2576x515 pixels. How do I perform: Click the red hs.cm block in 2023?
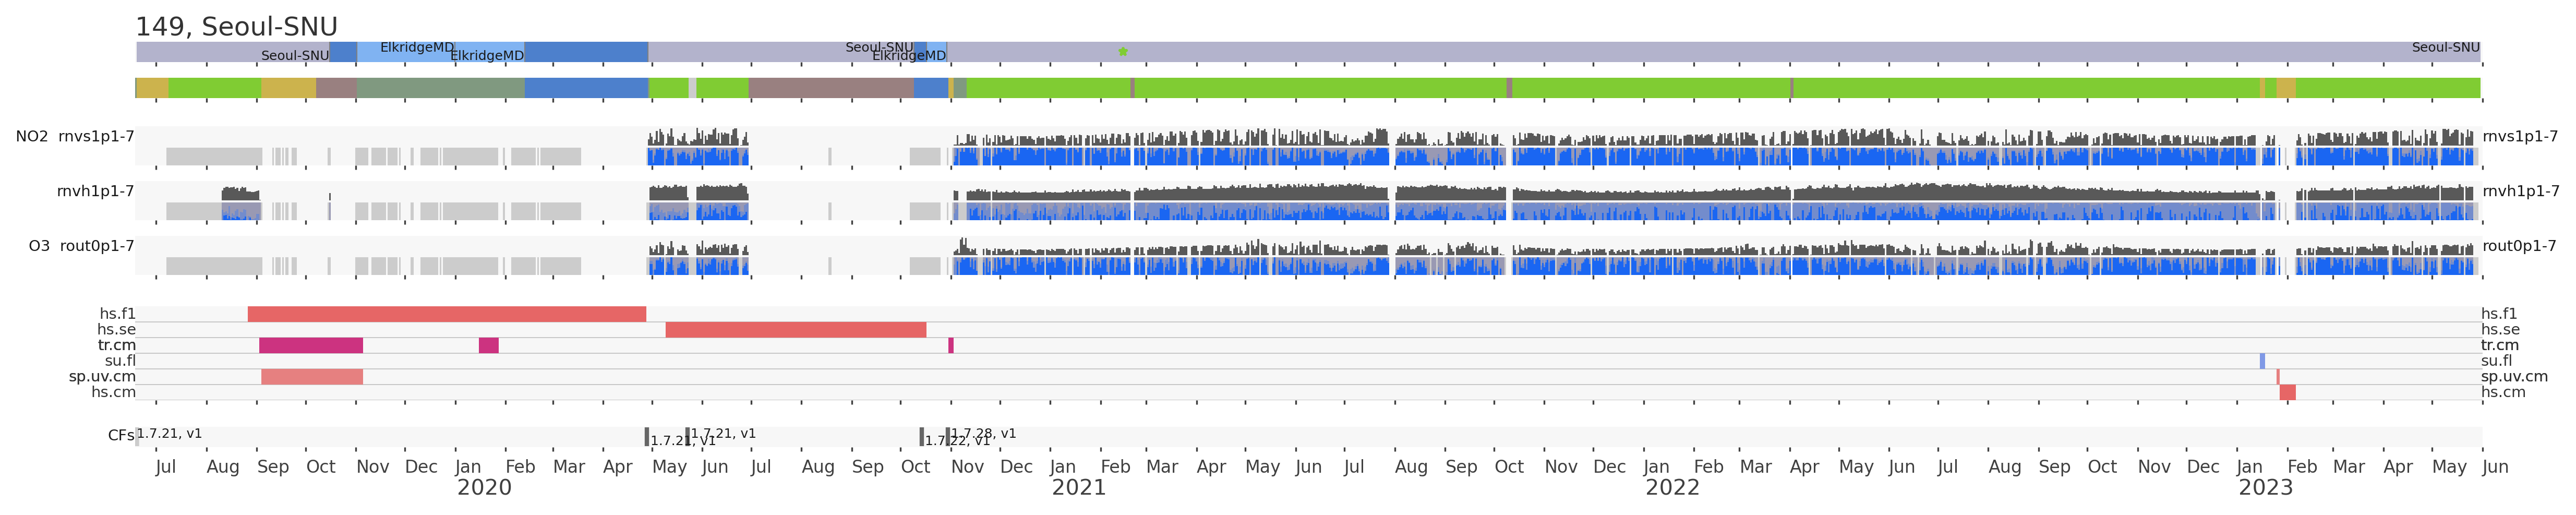tap(2287, 393)
